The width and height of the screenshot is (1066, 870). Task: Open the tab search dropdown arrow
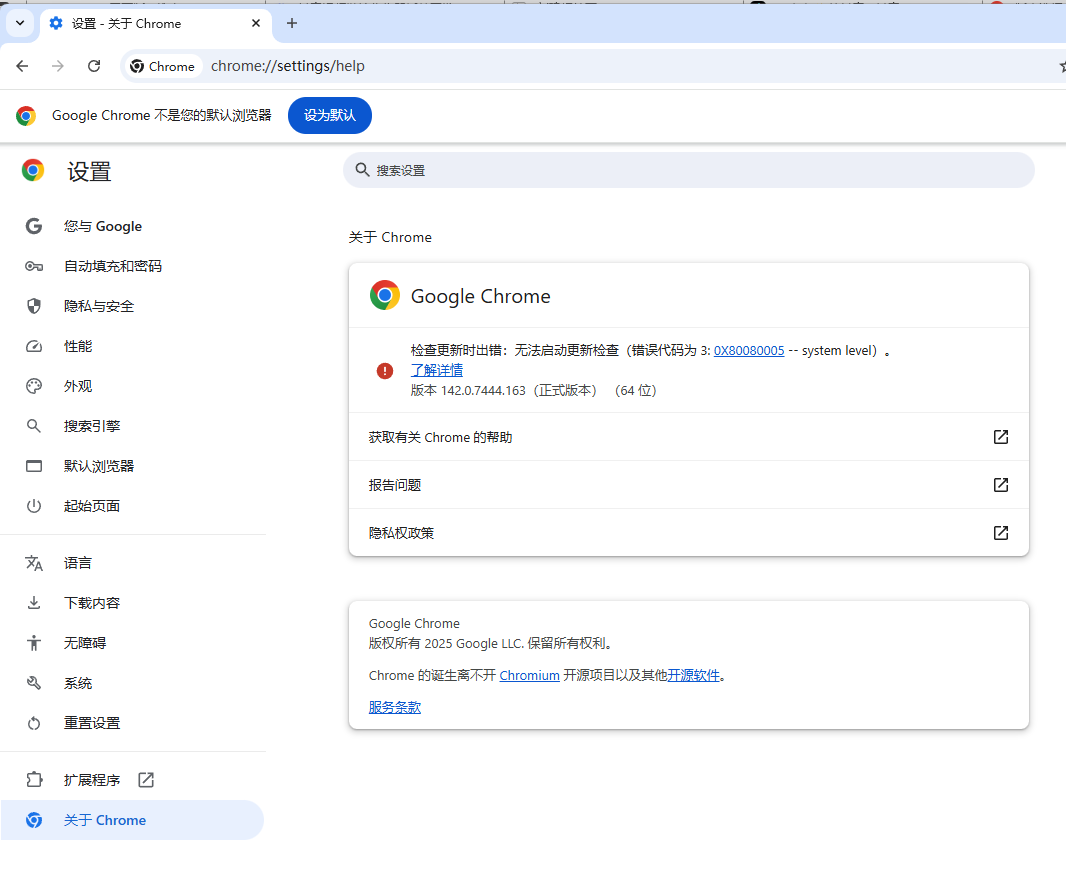(20, 23)
